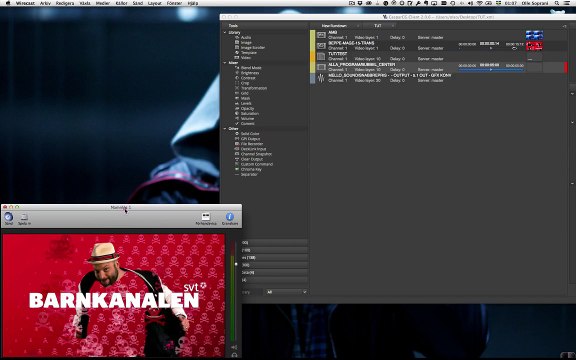Select the DeckLink Input tool
Image resolution: width=576 pixels, height=360 pixels.
pos(253,149)
